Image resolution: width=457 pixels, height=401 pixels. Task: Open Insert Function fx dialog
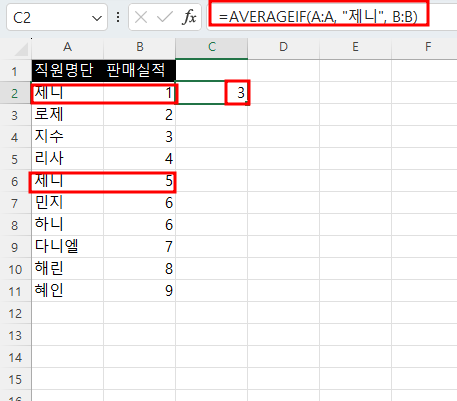189,17
